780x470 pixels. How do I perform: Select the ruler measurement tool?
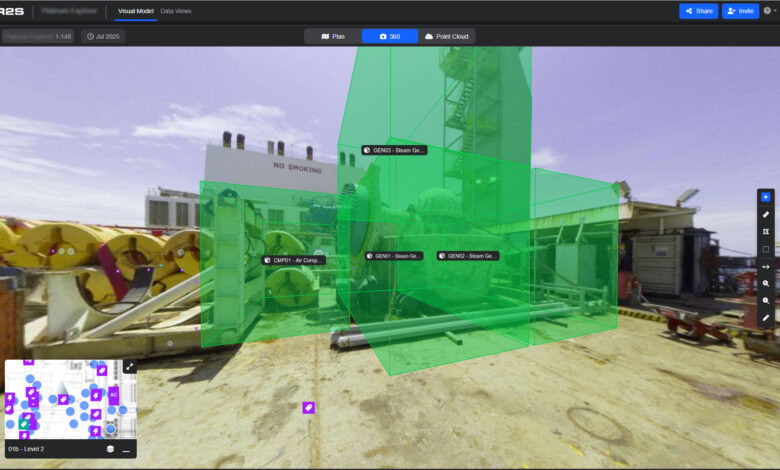coord(766,214)
